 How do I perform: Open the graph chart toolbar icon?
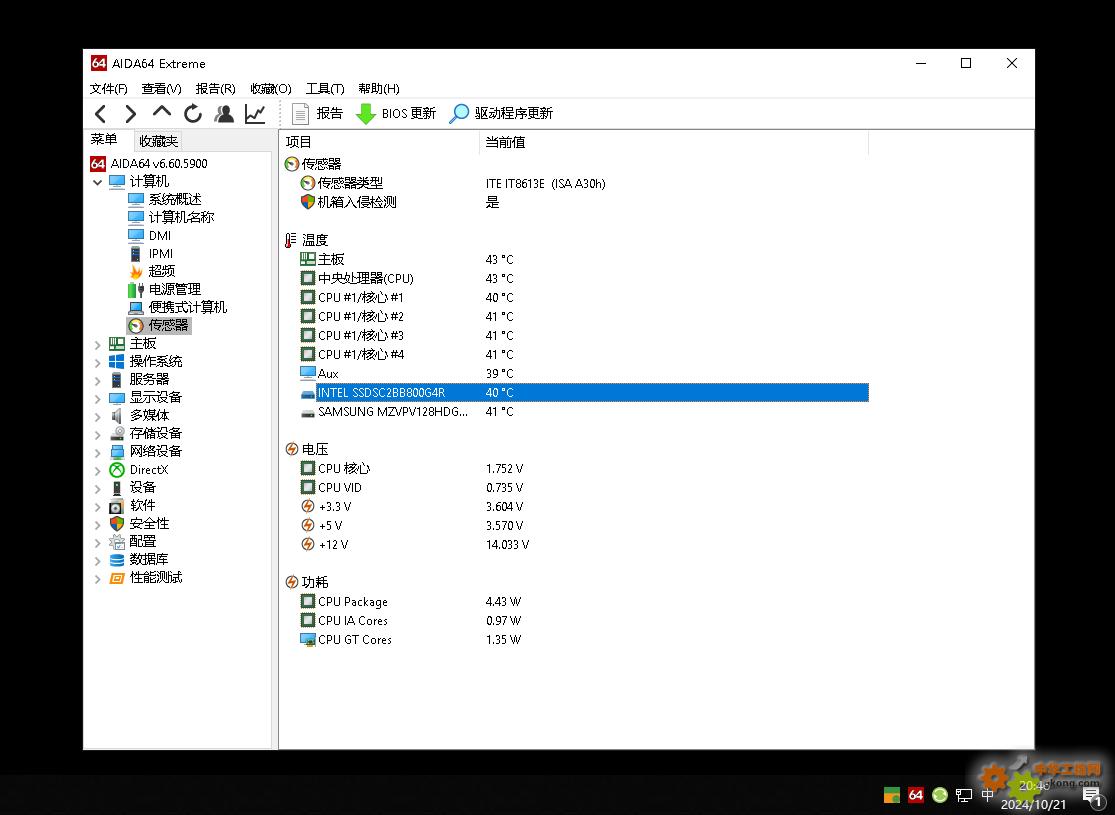click(x=255, y=114)
